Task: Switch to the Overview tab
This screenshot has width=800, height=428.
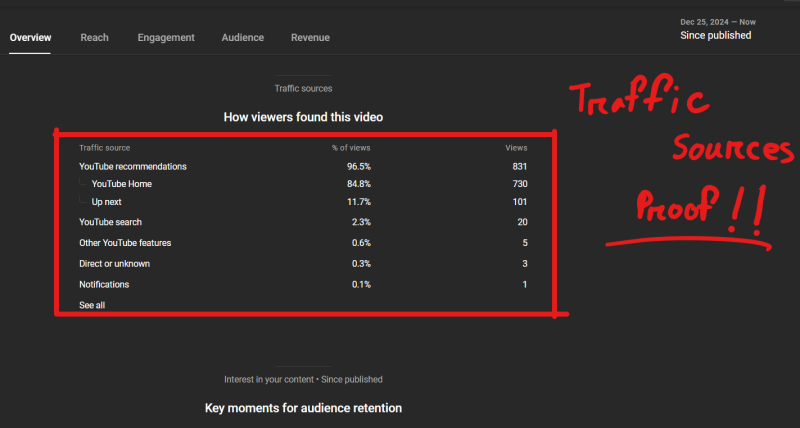Action: tap(30, 38)
